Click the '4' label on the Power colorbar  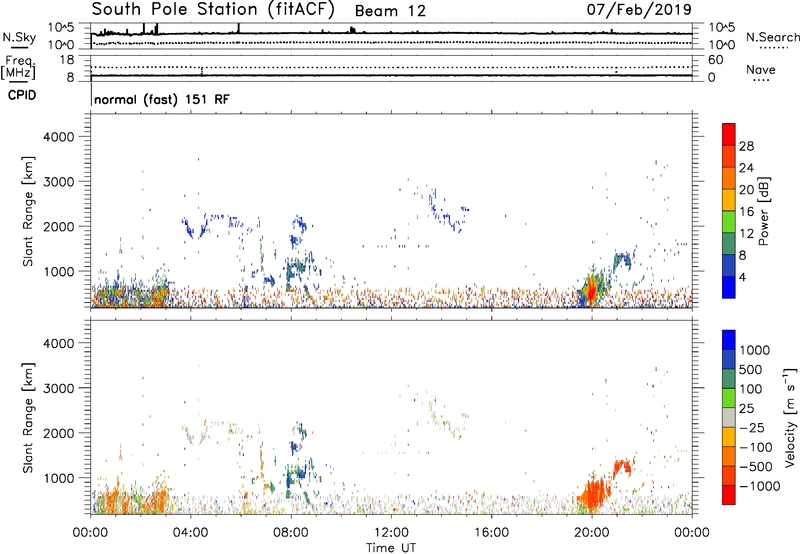point(742,277)
